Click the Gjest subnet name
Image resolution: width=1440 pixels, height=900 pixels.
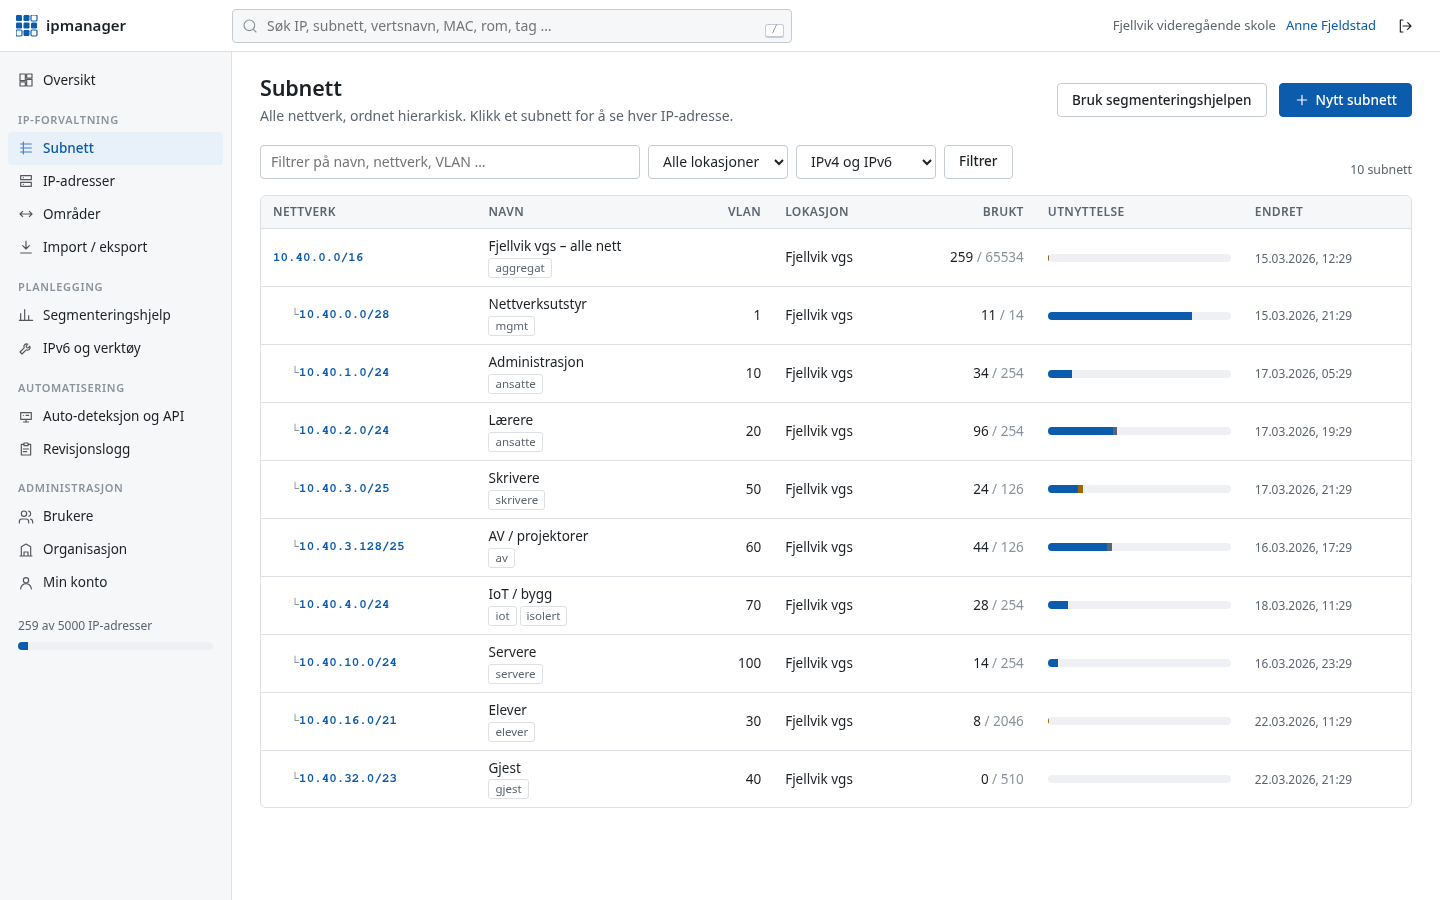coord(504,768)
